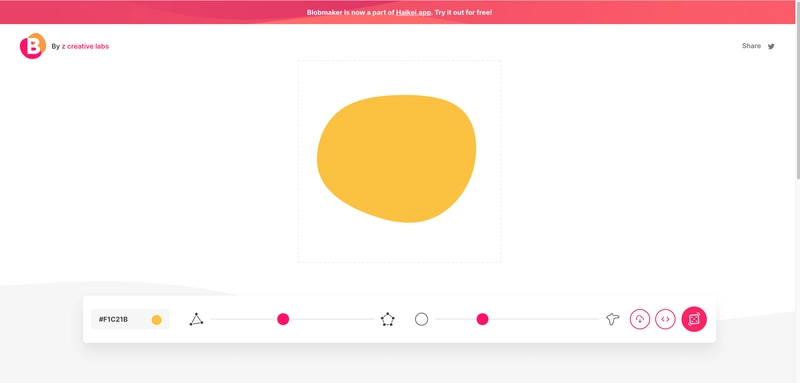This screenshot has width=800, height=383.
Task: Share on Twitter via bird icon
Action: pos(771,46)
